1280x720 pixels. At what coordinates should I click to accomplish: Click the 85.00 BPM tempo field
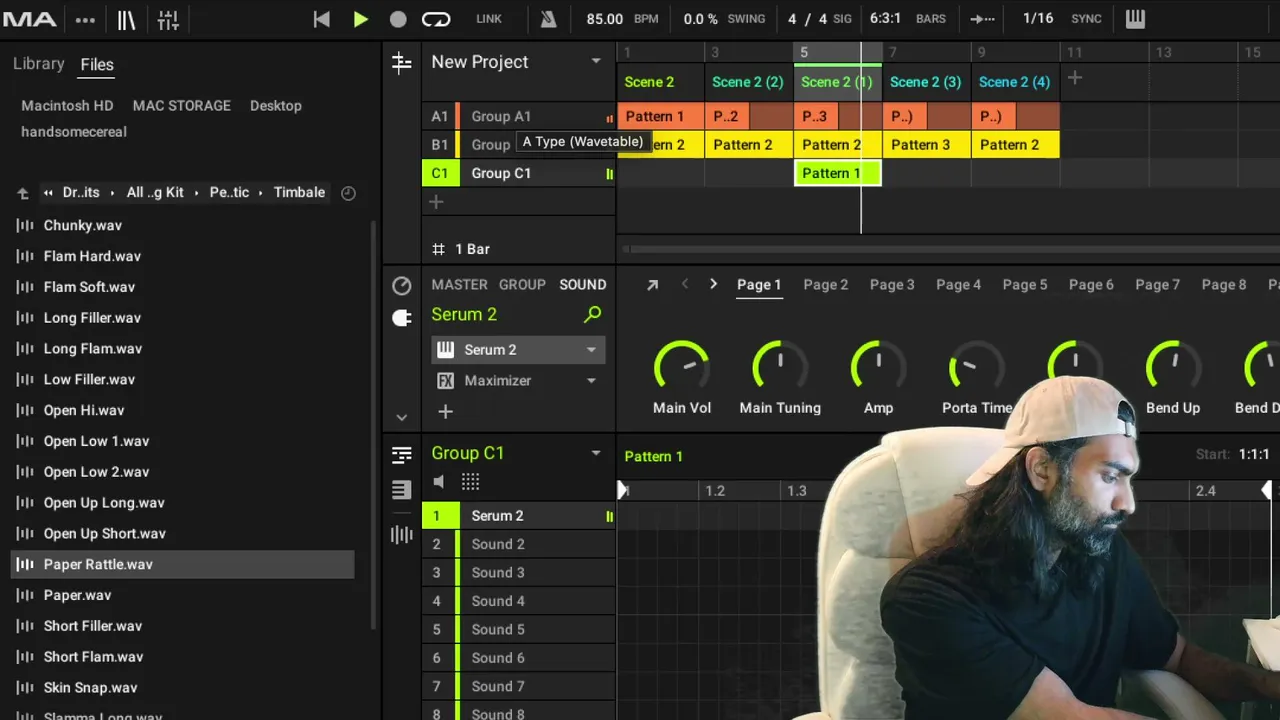tap(604, 19)
